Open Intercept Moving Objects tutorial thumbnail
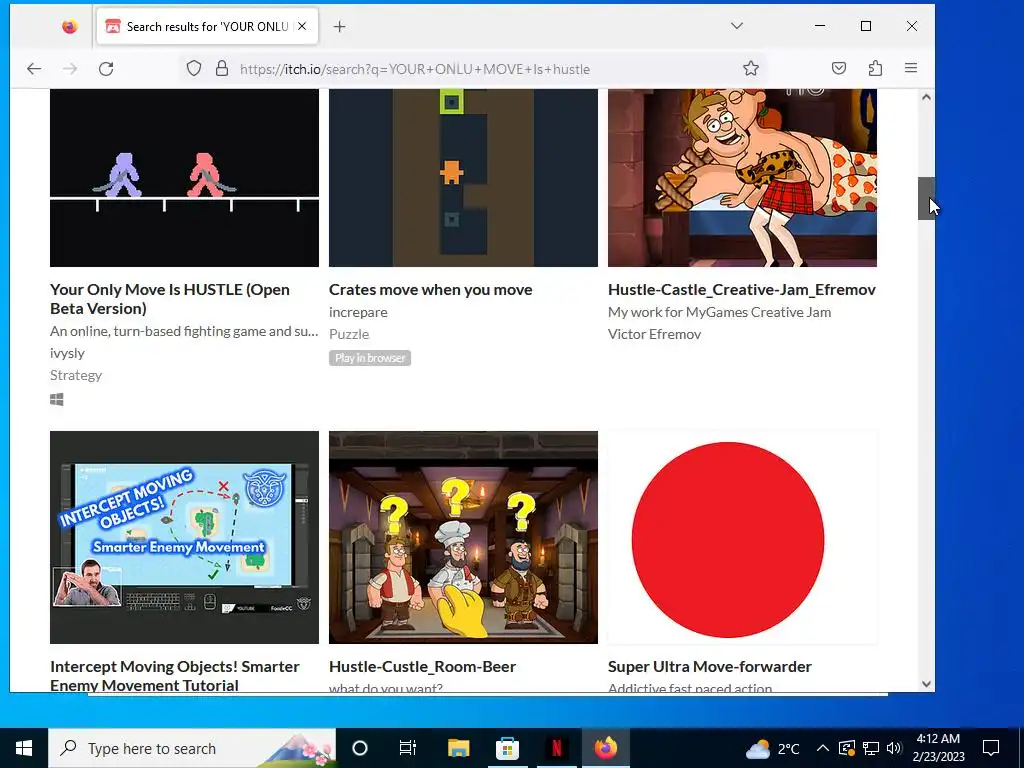 click(184, 537)
